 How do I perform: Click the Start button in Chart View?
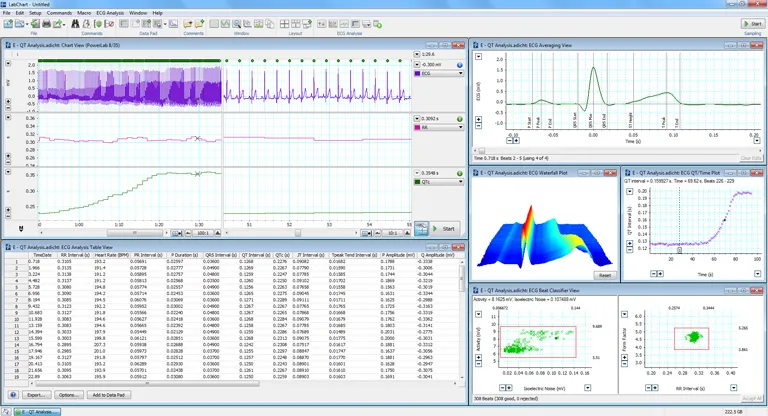coord(444,228)
